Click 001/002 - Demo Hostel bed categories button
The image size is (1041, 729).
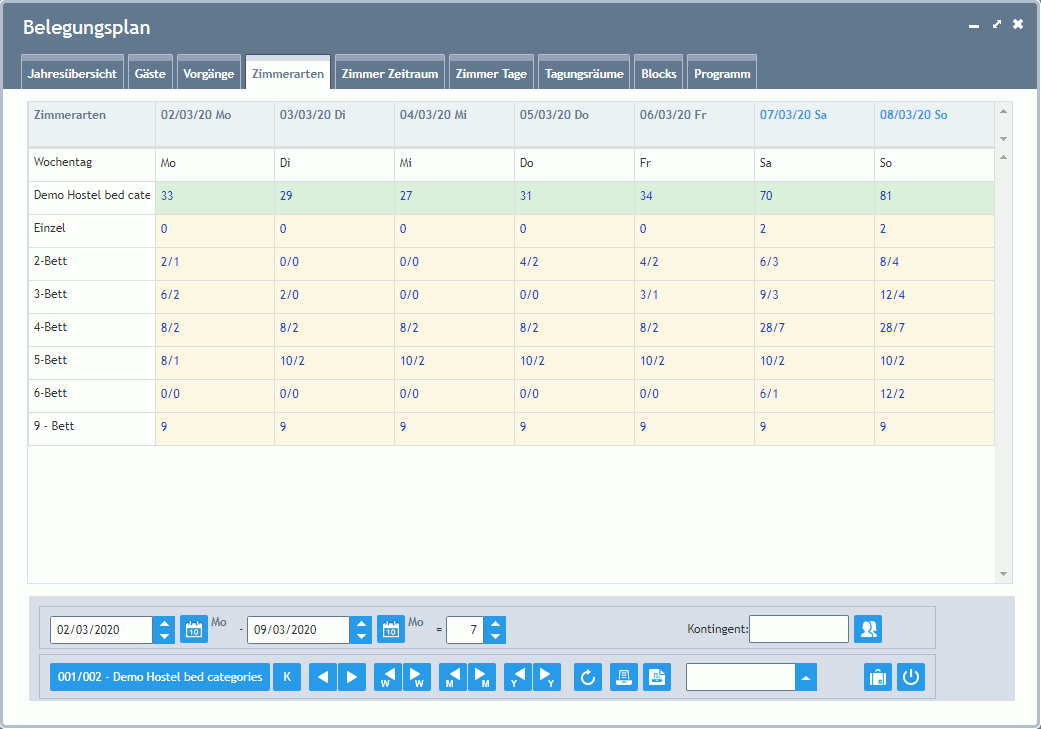pos(160,677)
